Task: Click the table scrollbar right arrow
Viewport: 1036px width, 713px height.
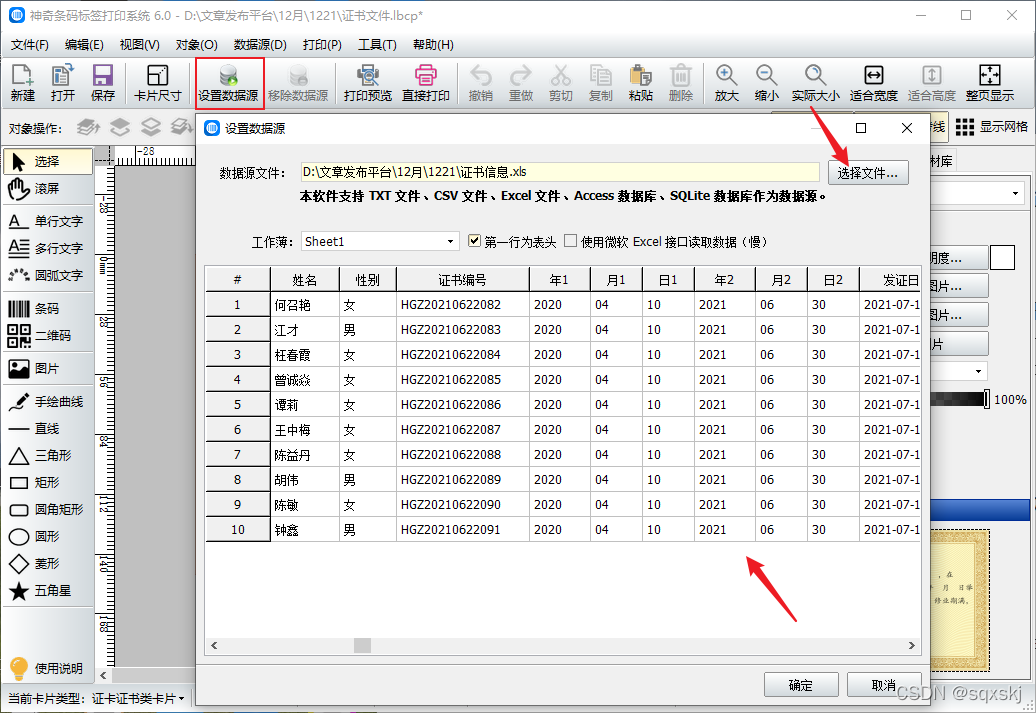Action: pyautogui.click(x=911, y=645)
